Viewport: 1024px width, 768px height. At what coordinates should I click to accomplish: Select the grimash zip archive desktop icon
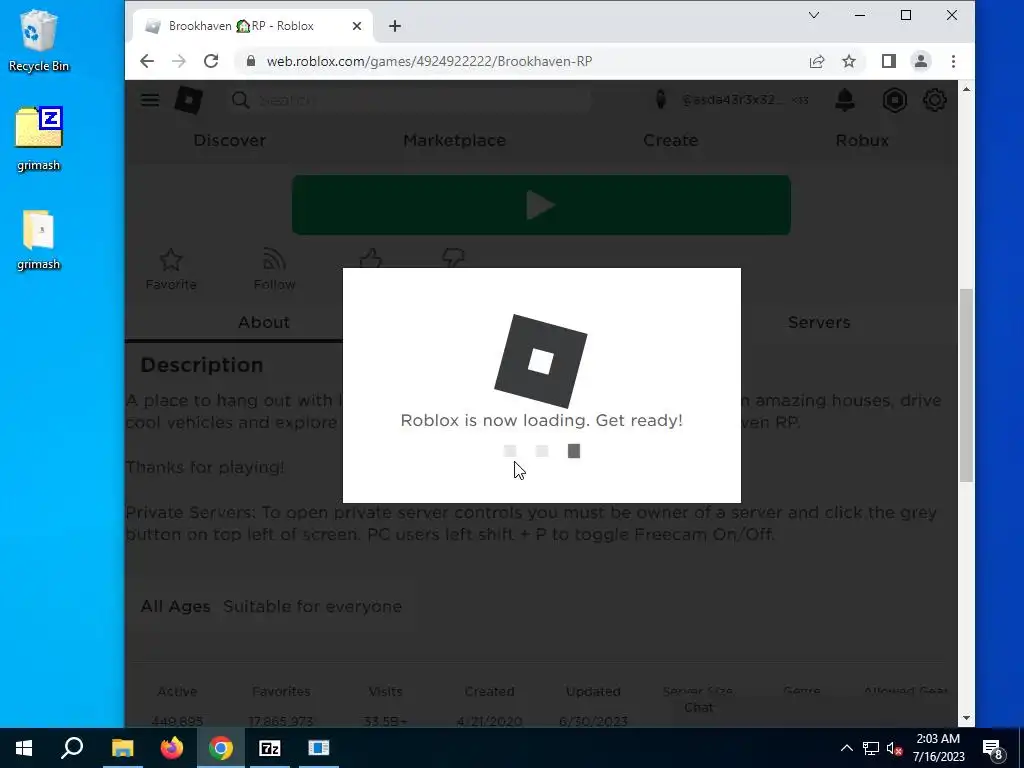pos(39,138)
